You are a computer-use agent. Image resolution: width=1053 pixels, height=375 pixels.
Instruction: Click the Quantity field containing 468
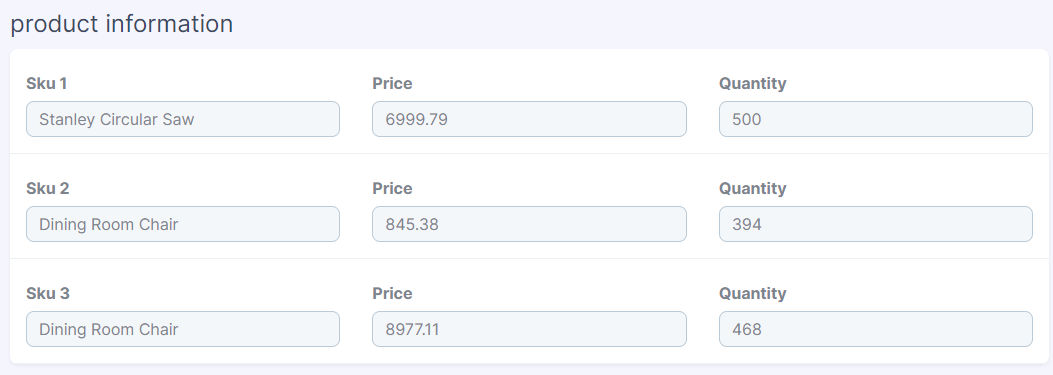876,329
